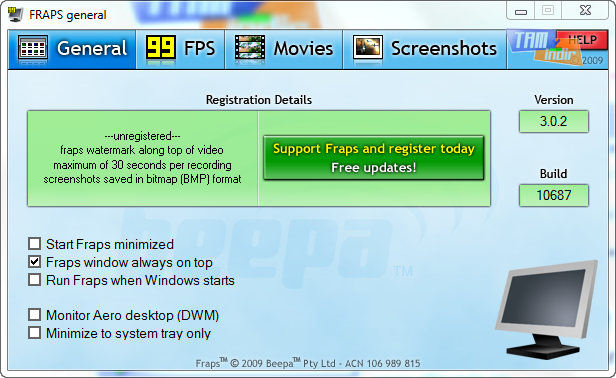
Task: Click Support Fraps and register today button
Action: 374,158
